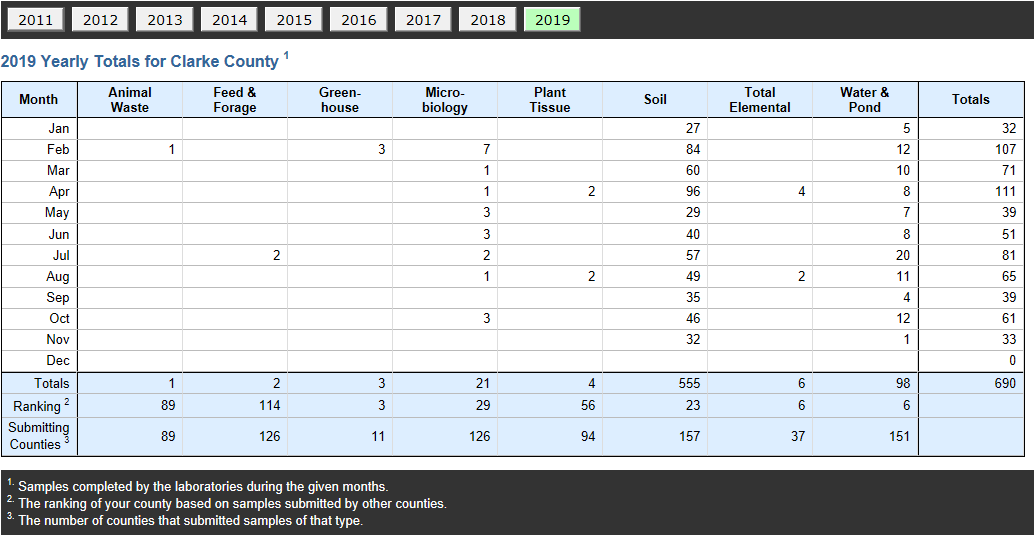
Task: Click the Plant Tissue column header
Action: click(550, 100)
